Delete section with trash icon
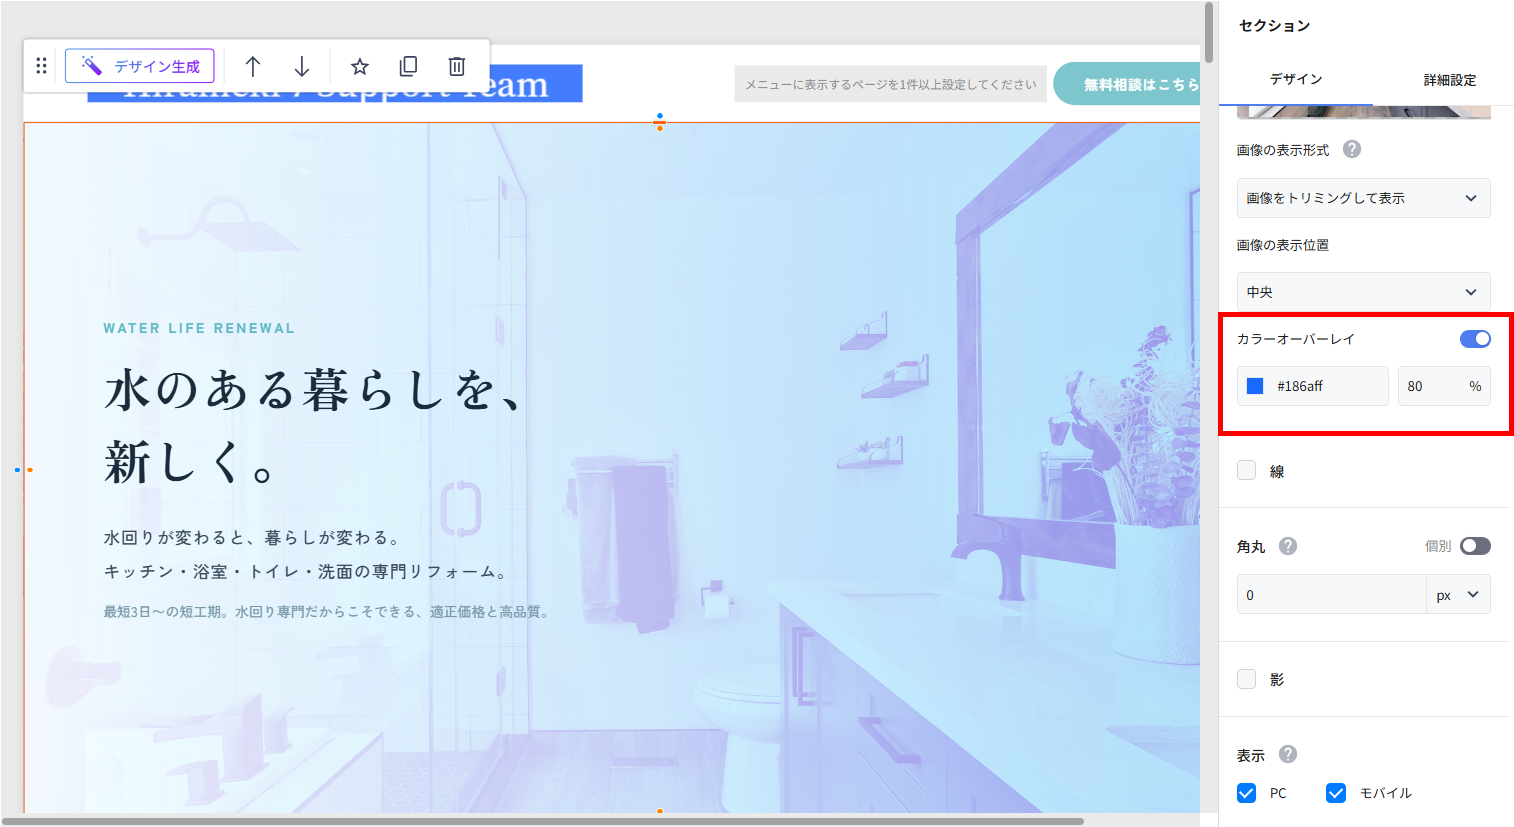The height and width of the screenshot is (827, 1514). point(457,67)
